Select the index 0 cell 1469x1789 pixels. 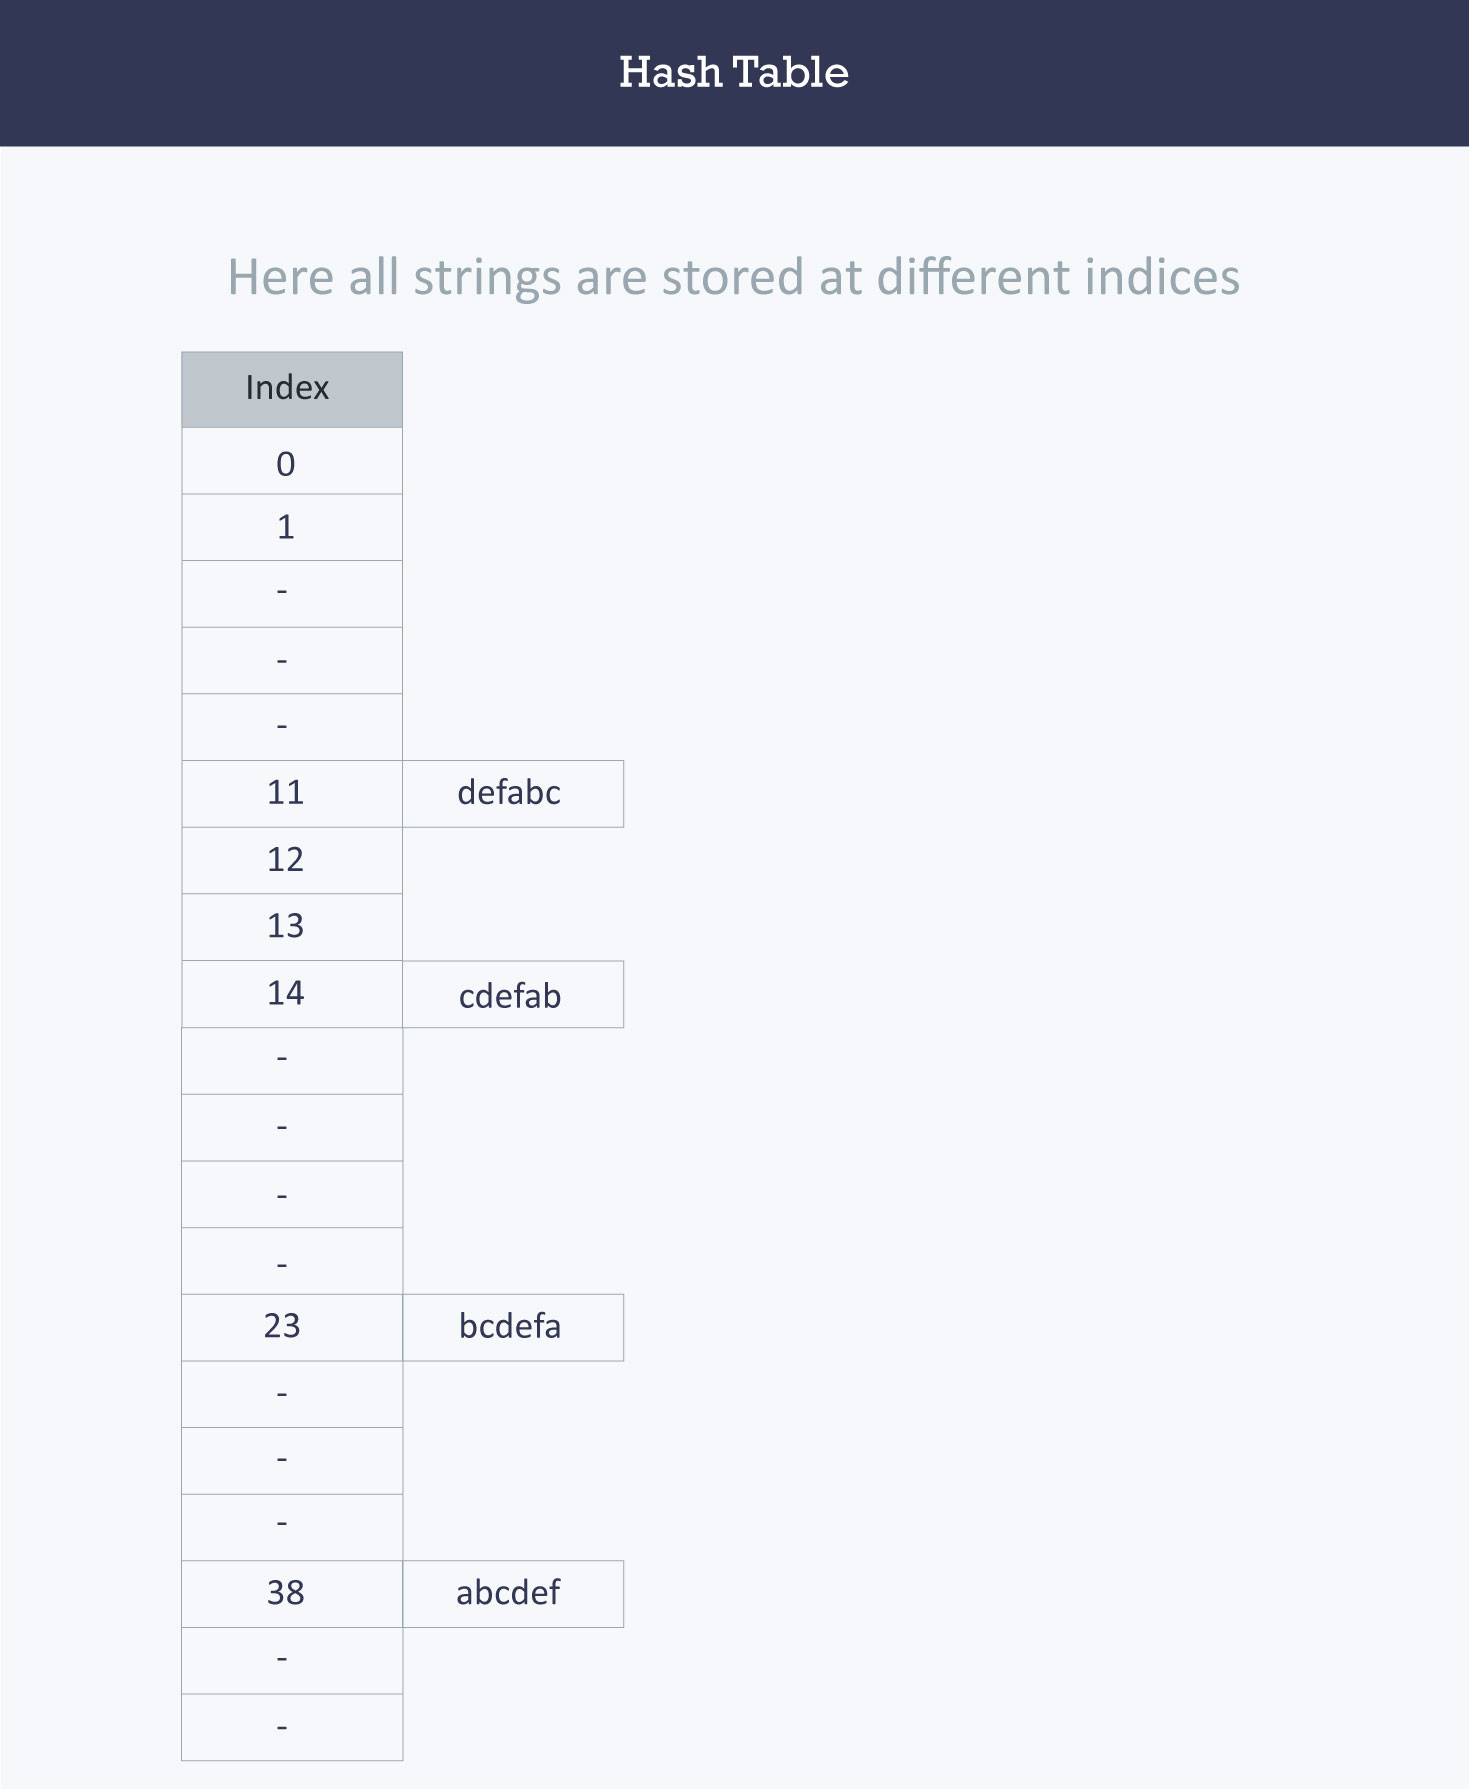[x=291, y=462]
